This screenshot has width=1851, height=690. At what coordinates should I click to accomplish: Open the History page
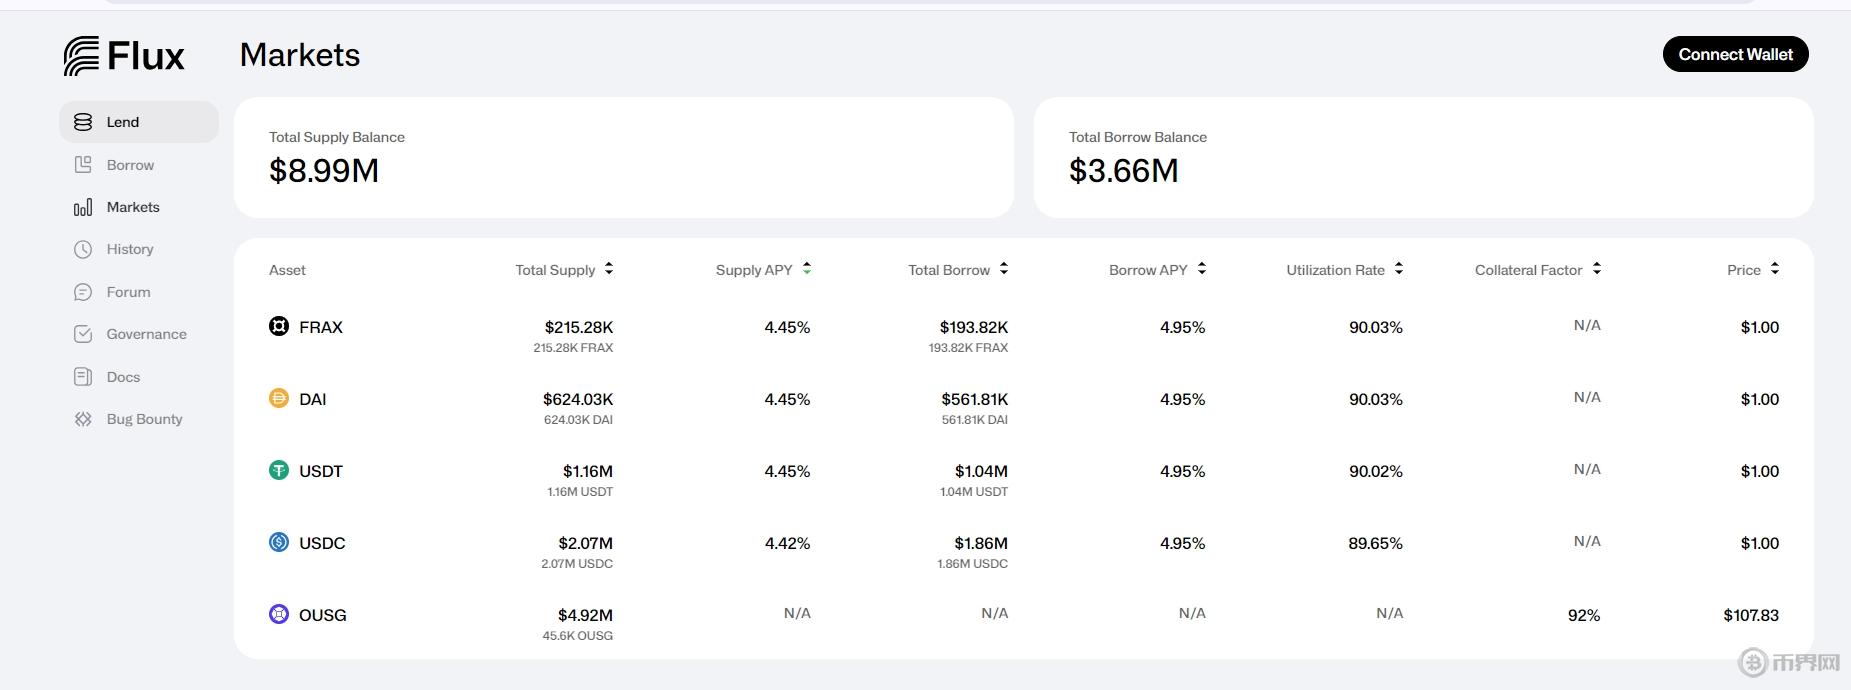tap(139, 249)
